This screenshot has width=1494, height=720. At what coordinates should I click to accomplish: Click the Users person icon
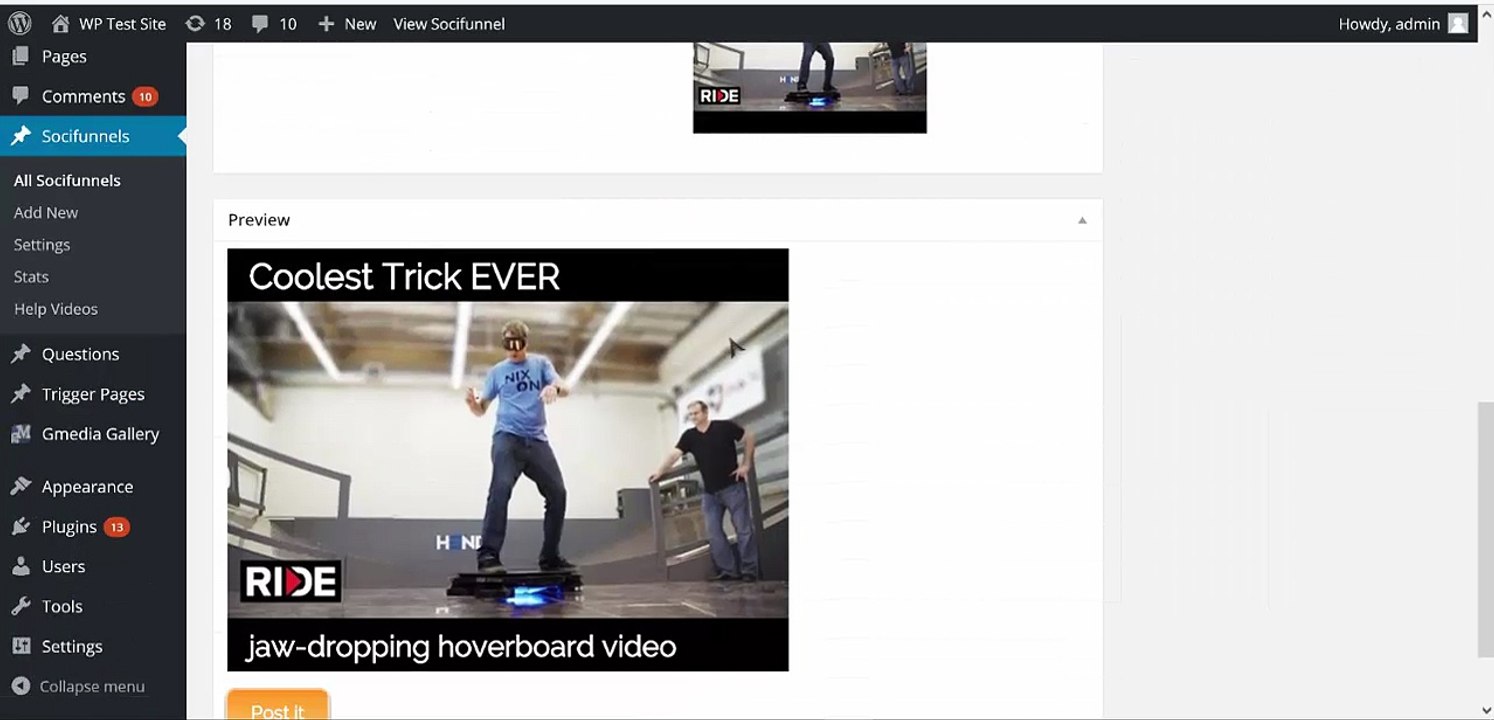pos(21,566)
